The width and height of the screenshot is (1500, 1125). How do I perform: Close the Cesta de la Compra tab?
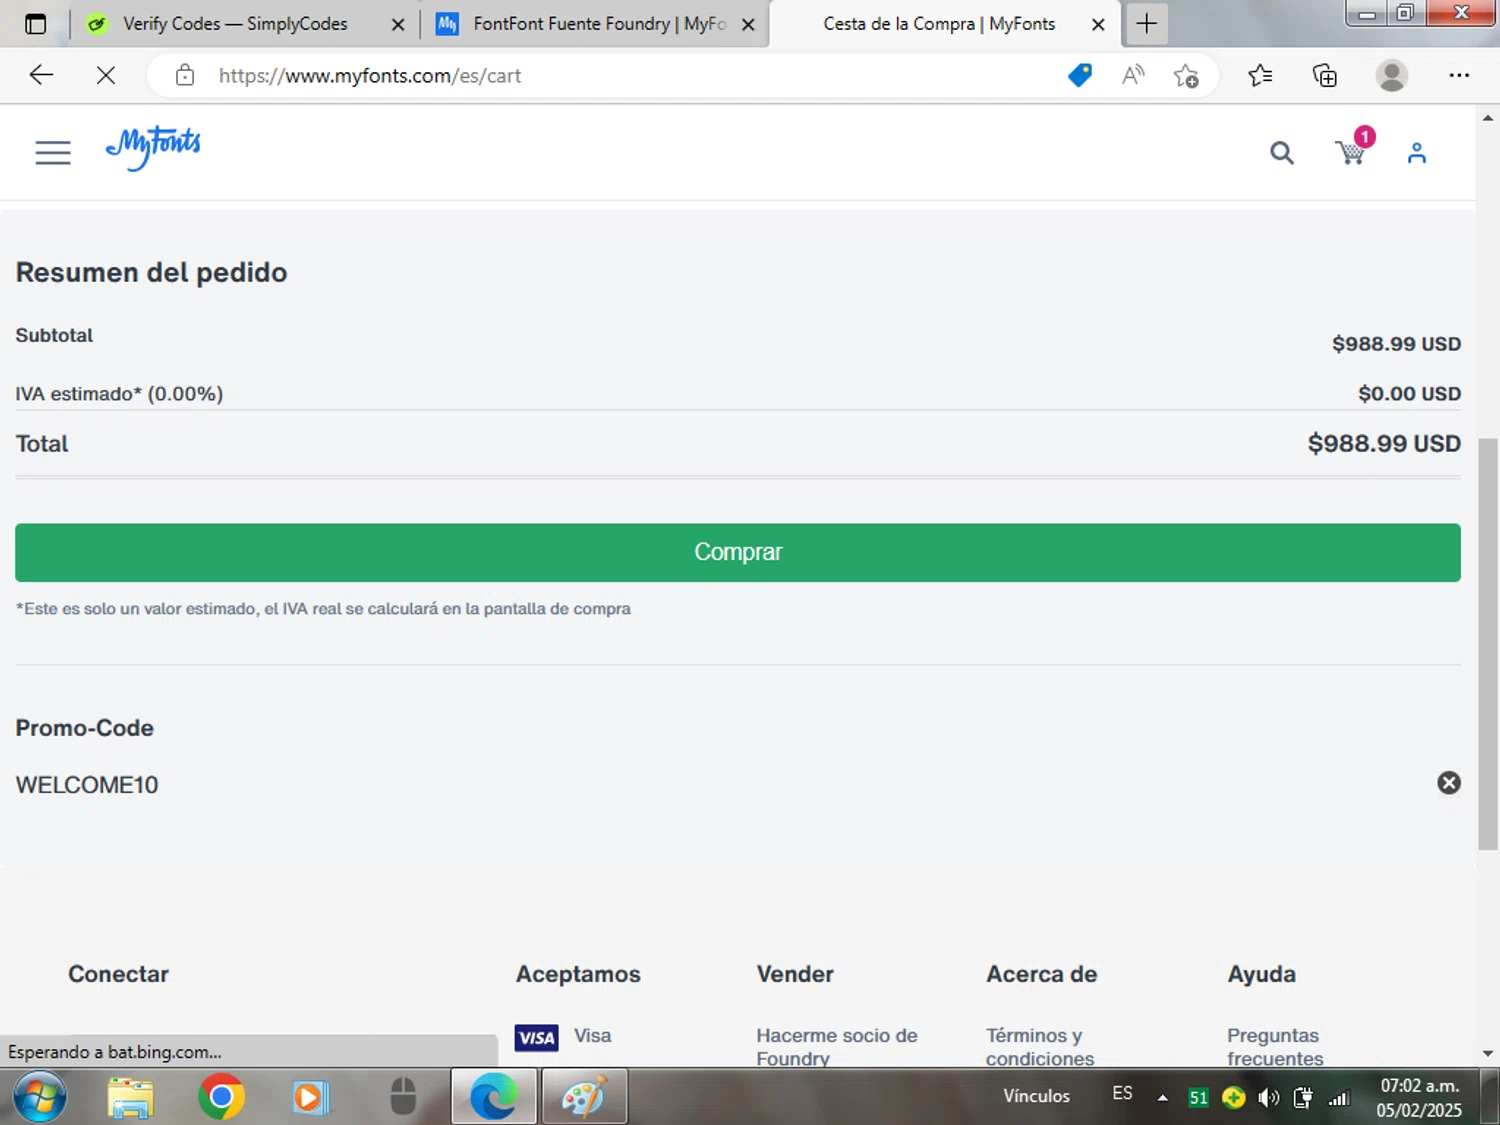1098,25
